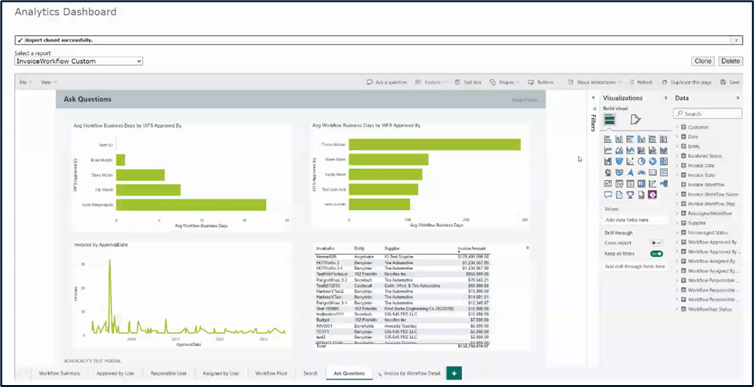Add a new page with plus button
The width and height of the screenshot is (754, 387).
(454, 373)
